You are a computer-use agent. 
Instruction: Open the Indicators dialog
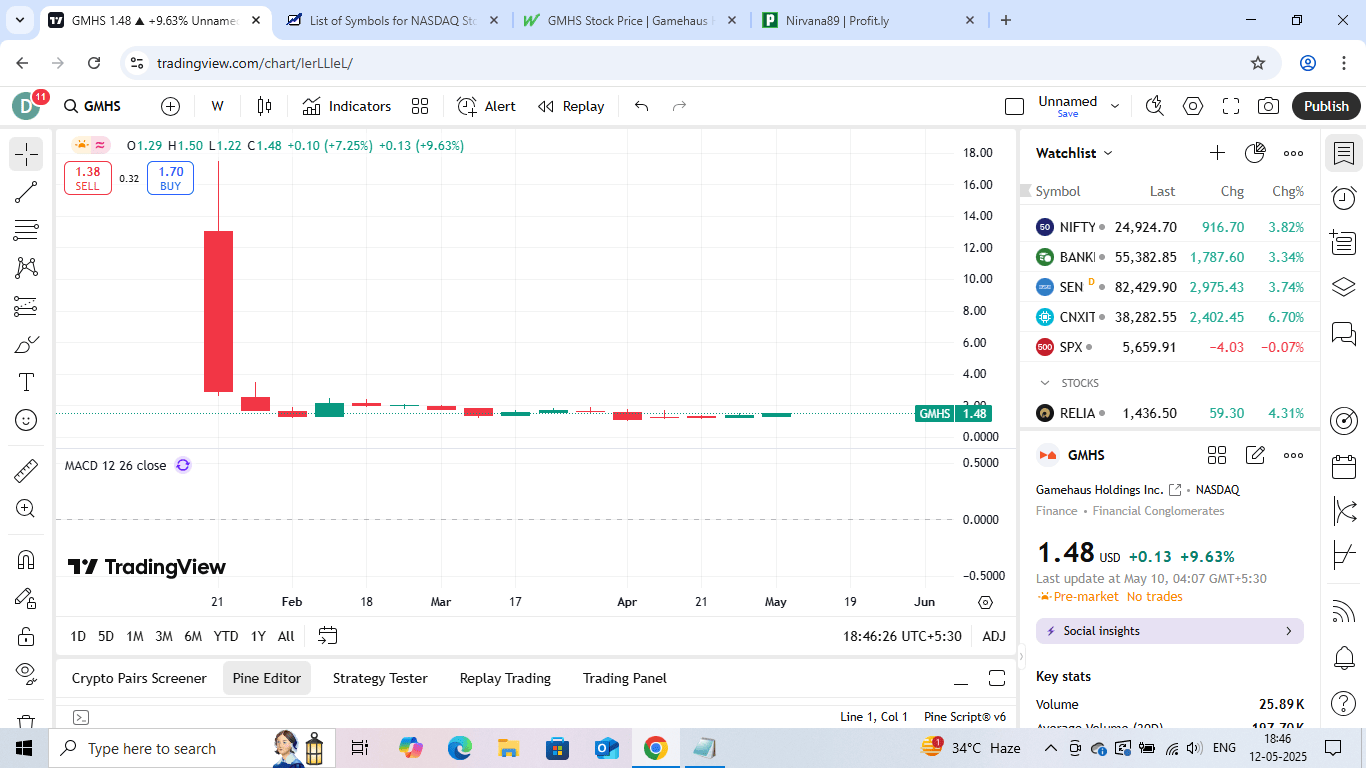pyautogui.click(x=346, y=106)
